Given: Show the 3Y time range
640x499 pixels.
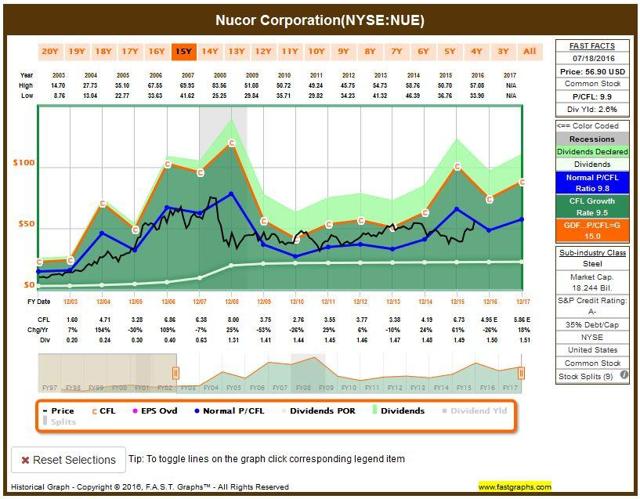Looking at the screenshot, I should (x=503, y=51).
